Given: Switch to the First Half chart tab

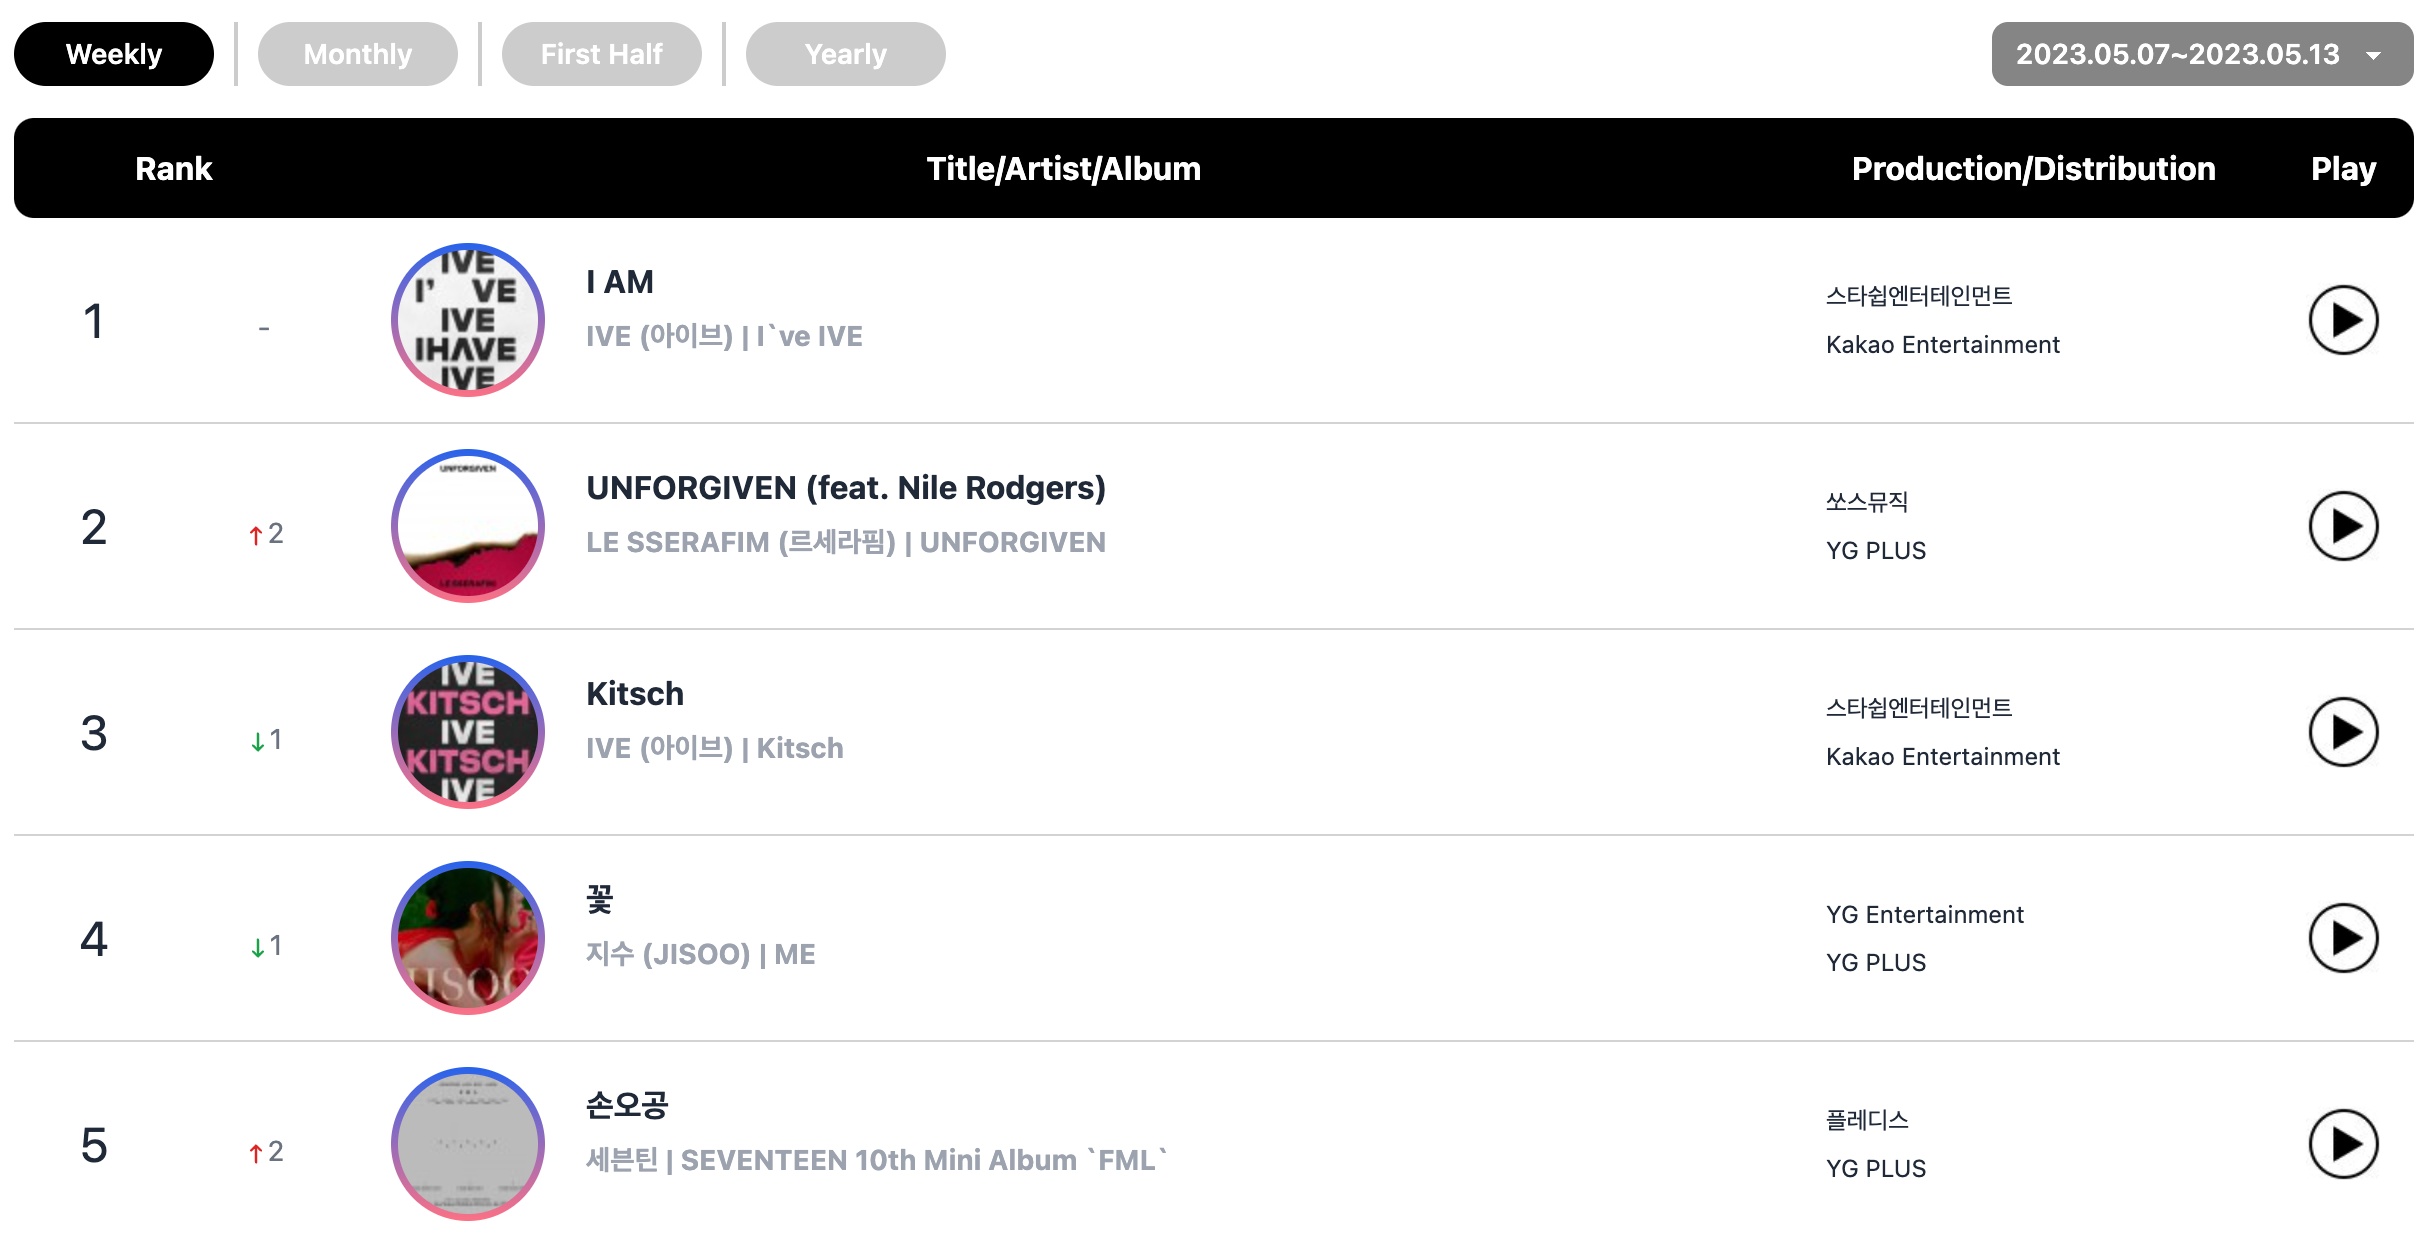Looking at the screenshot, I should (602, 54).
